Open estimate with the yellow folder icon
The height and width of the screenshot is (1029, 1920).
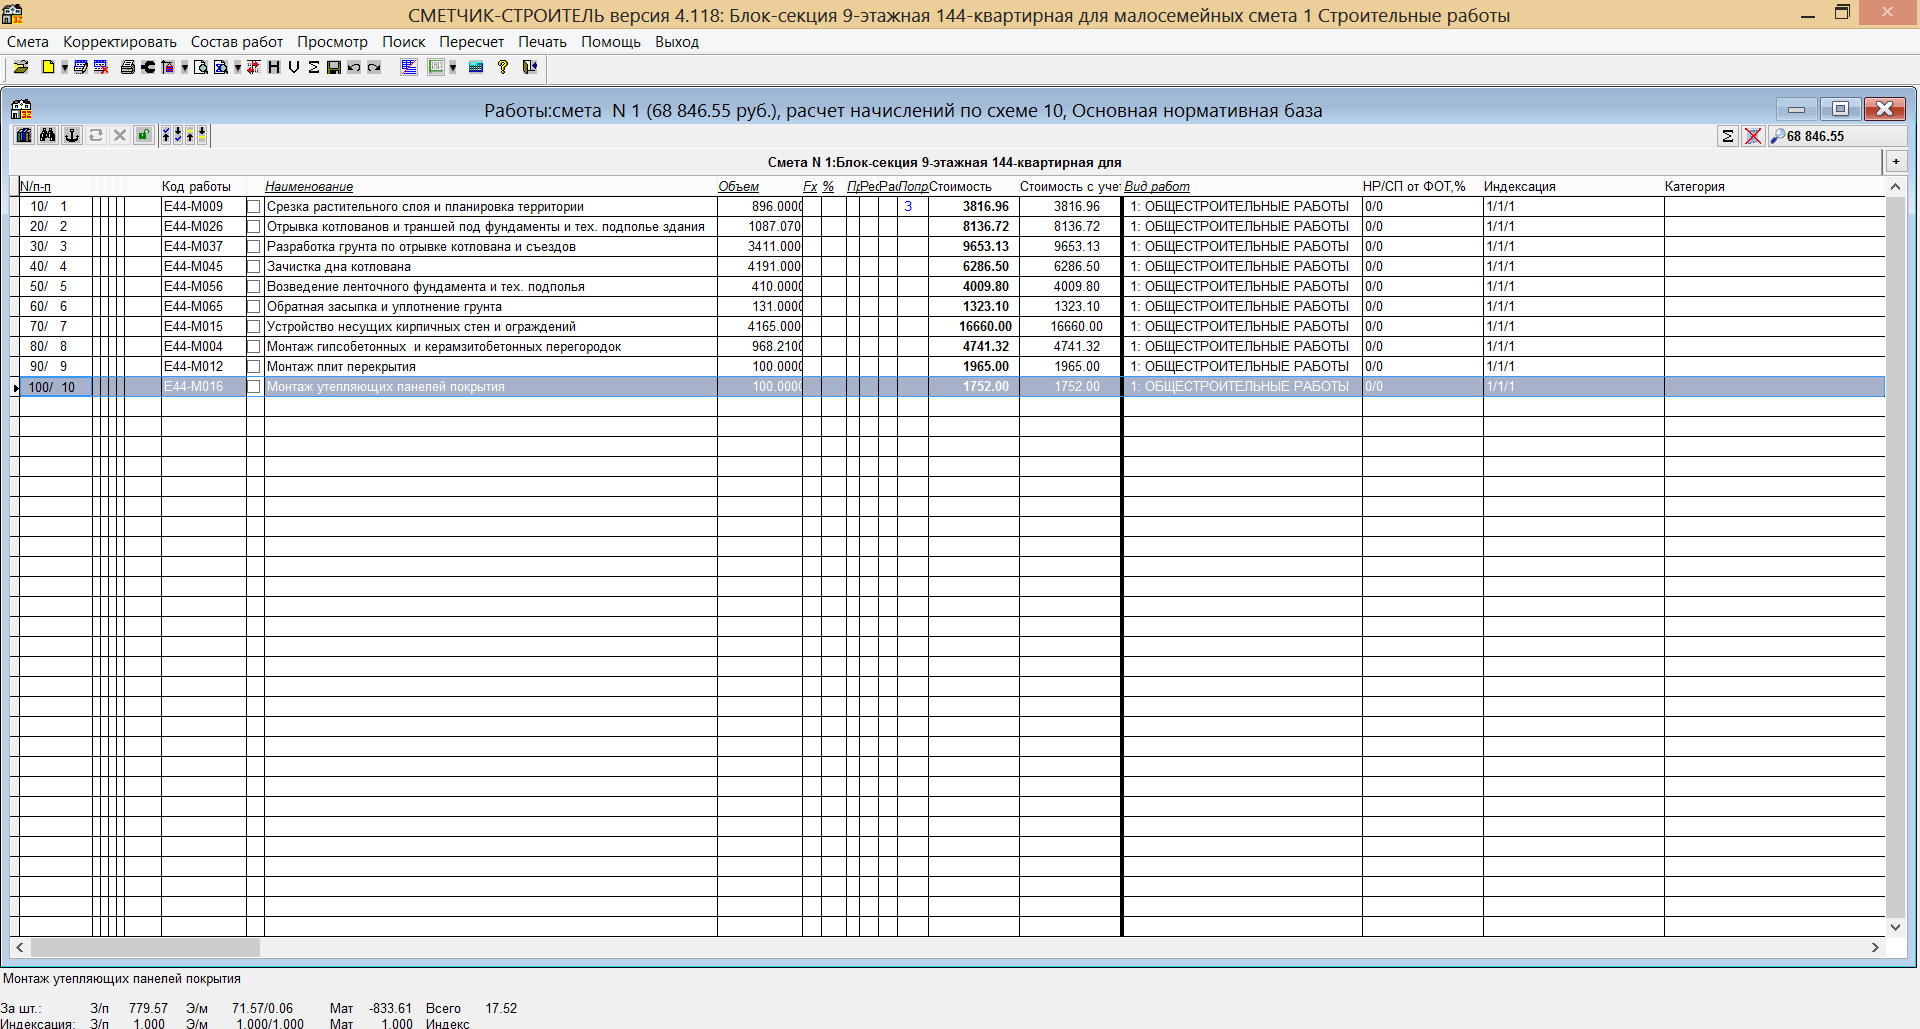(x=20, y=67)
